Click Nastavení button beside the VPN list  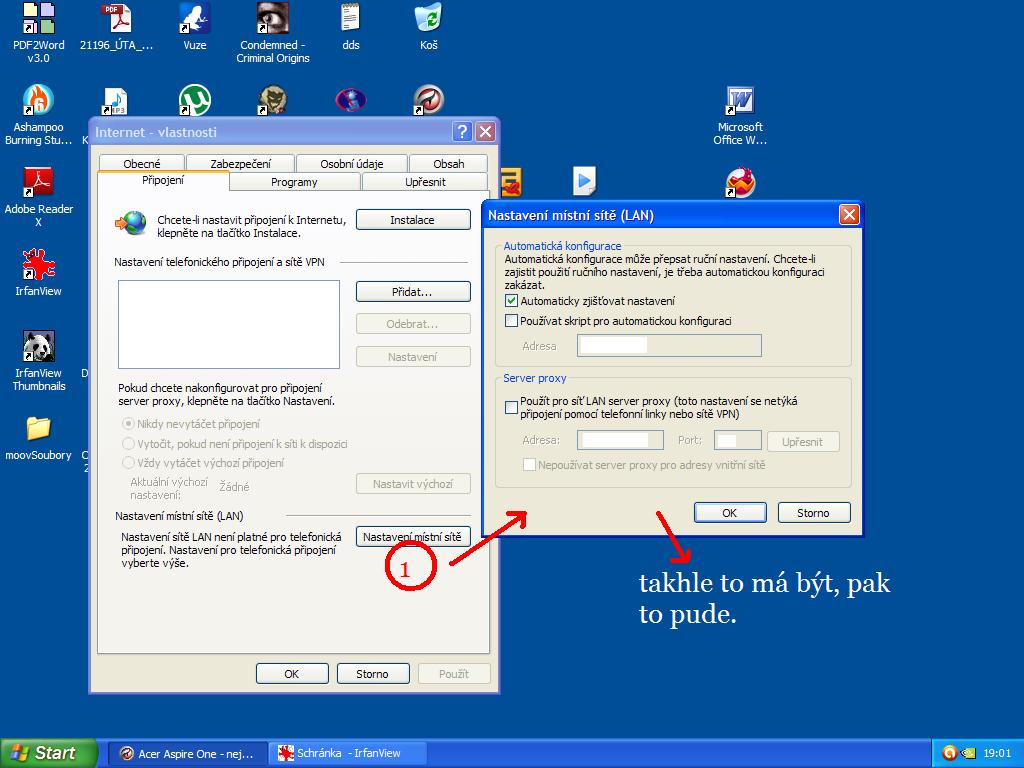[x=413, y=357]
